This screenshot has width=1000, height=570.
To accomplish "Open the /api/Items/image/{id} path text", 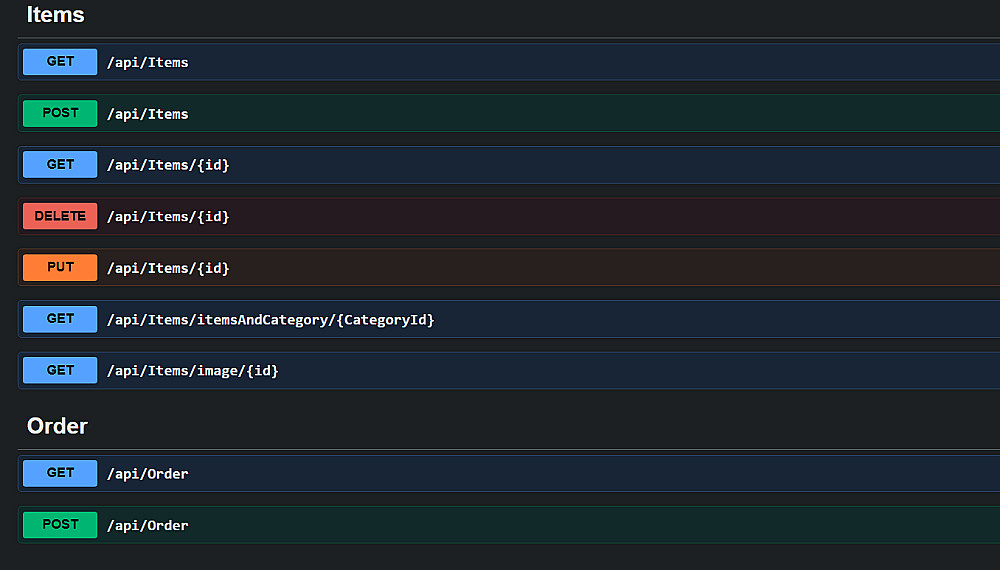I will coord(193,371).
